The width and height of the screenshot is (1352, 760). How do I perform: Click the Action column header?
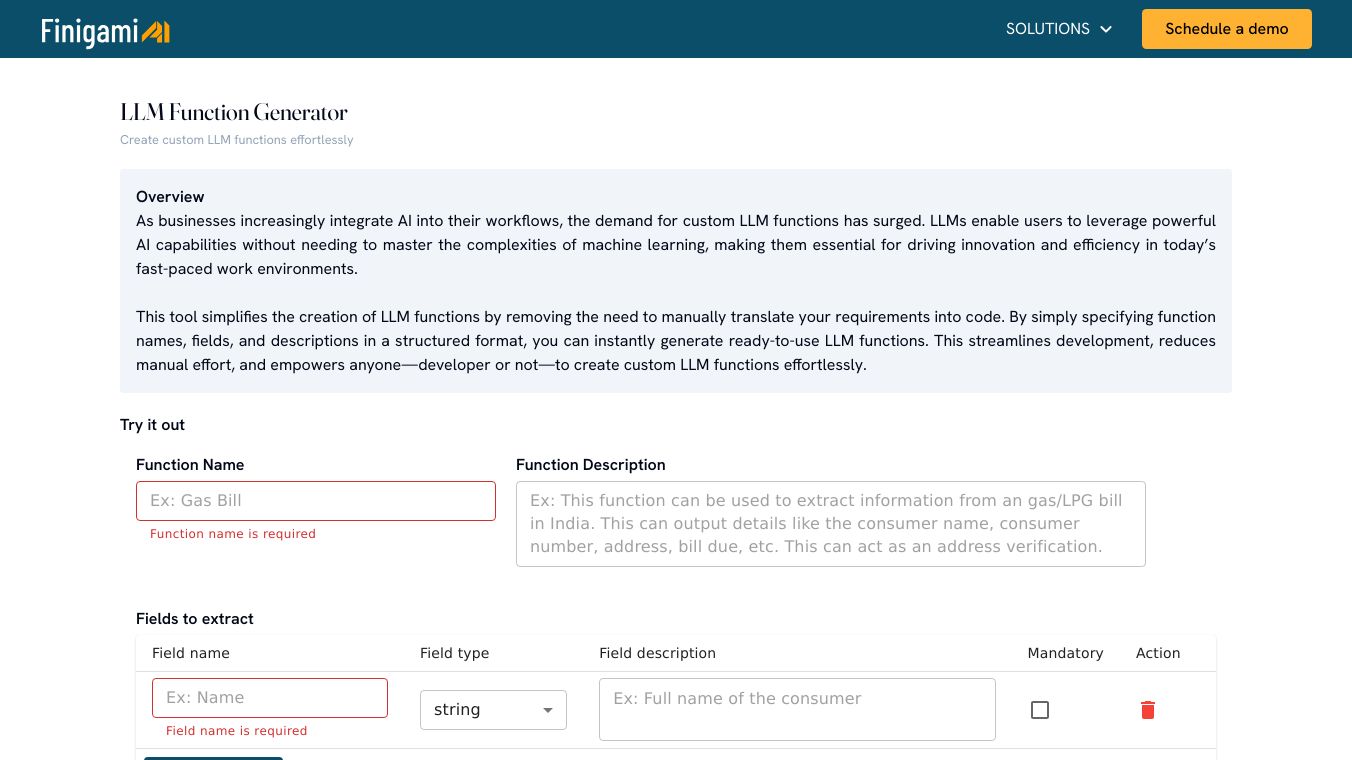coord(1158,653)
